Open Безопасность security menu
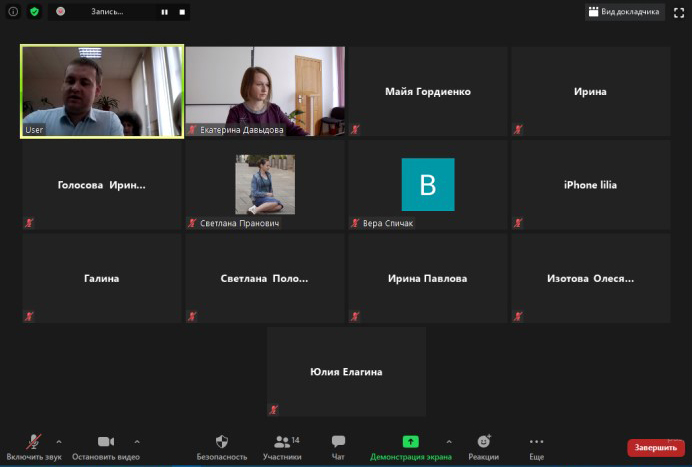The image size is (692, 467). pos(222,447)
